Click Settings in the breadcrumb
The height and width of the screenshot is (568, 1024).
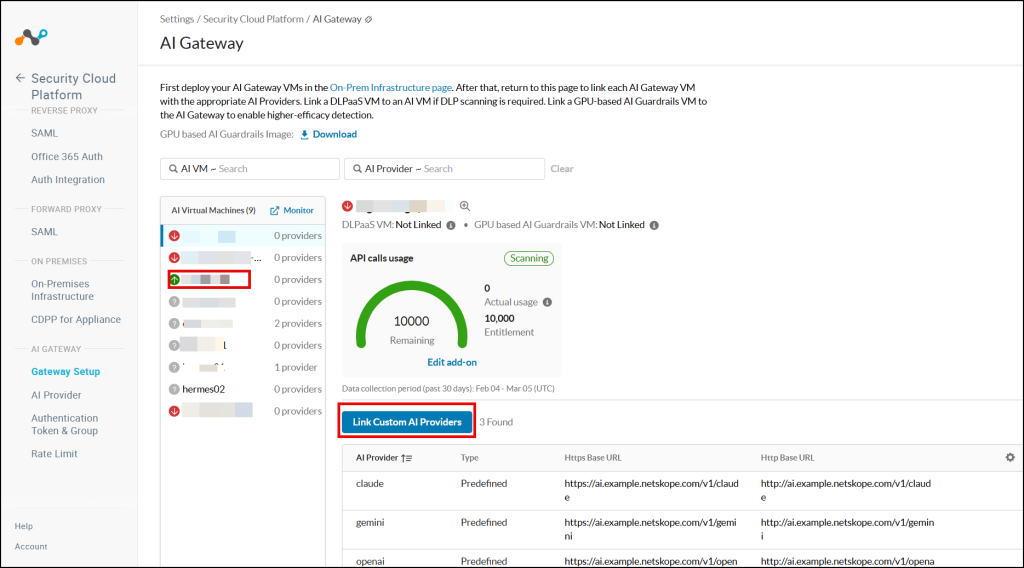coord(177,20)
